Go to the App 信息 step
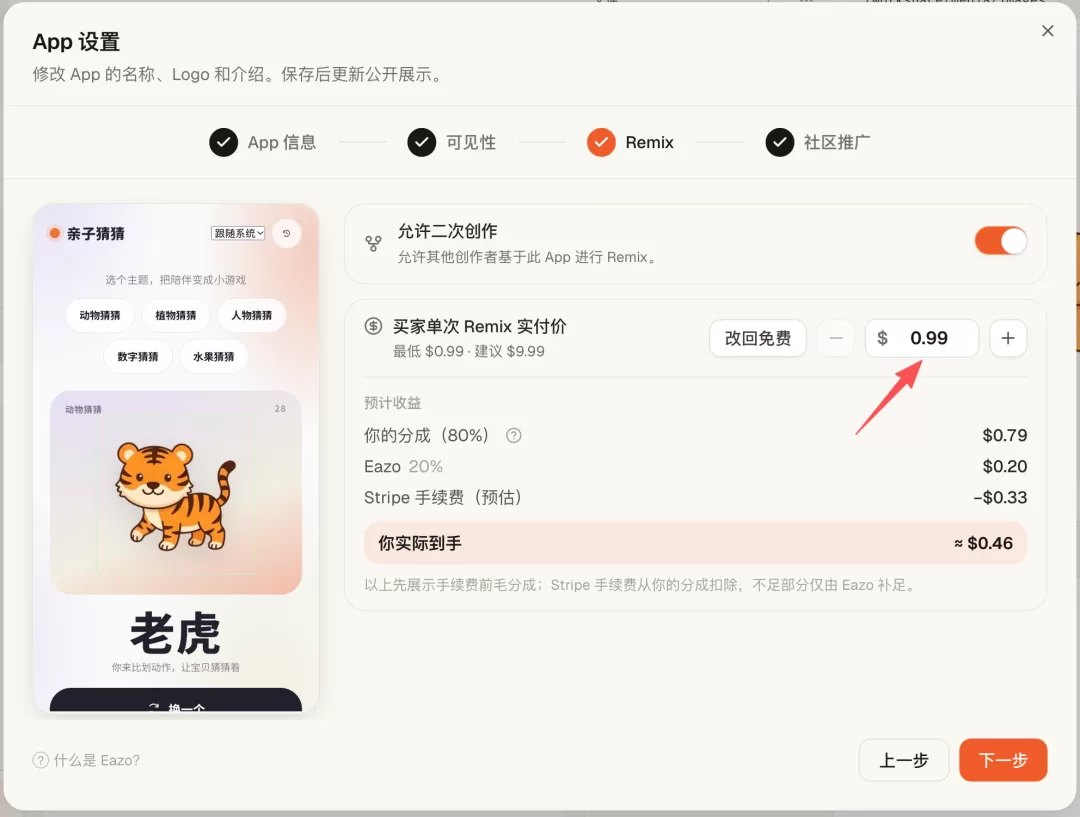The width and height of the screenshot is (1080, 817). point(262,143)
